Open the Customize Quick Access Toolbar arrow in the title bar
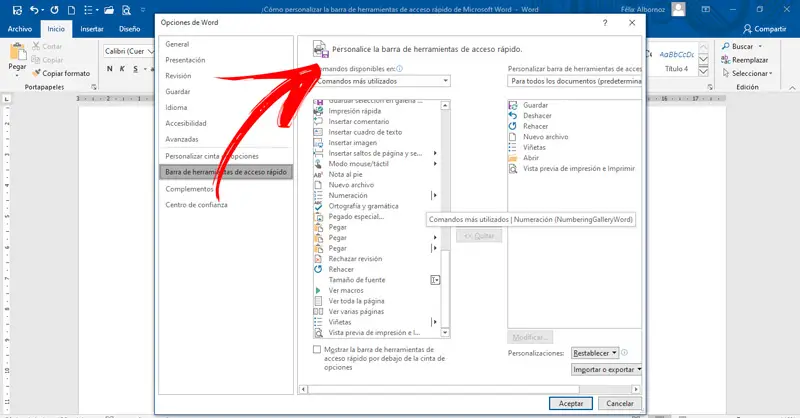The image size is (800, 418). click(143, 10)
